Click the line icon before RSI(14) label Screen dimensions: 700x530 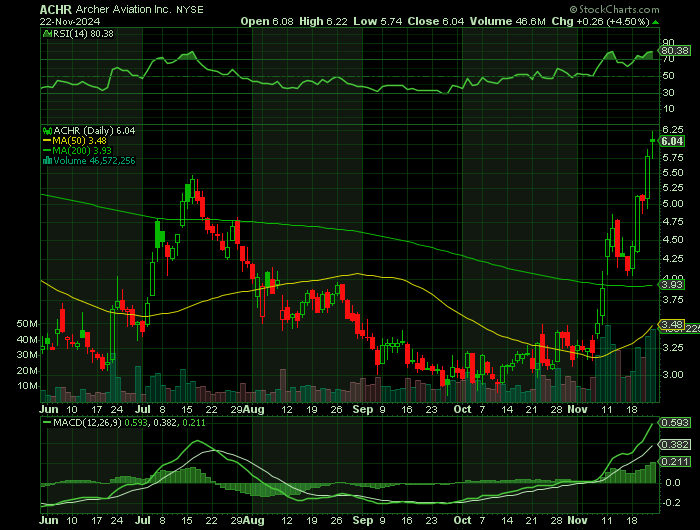pos(47,34)
